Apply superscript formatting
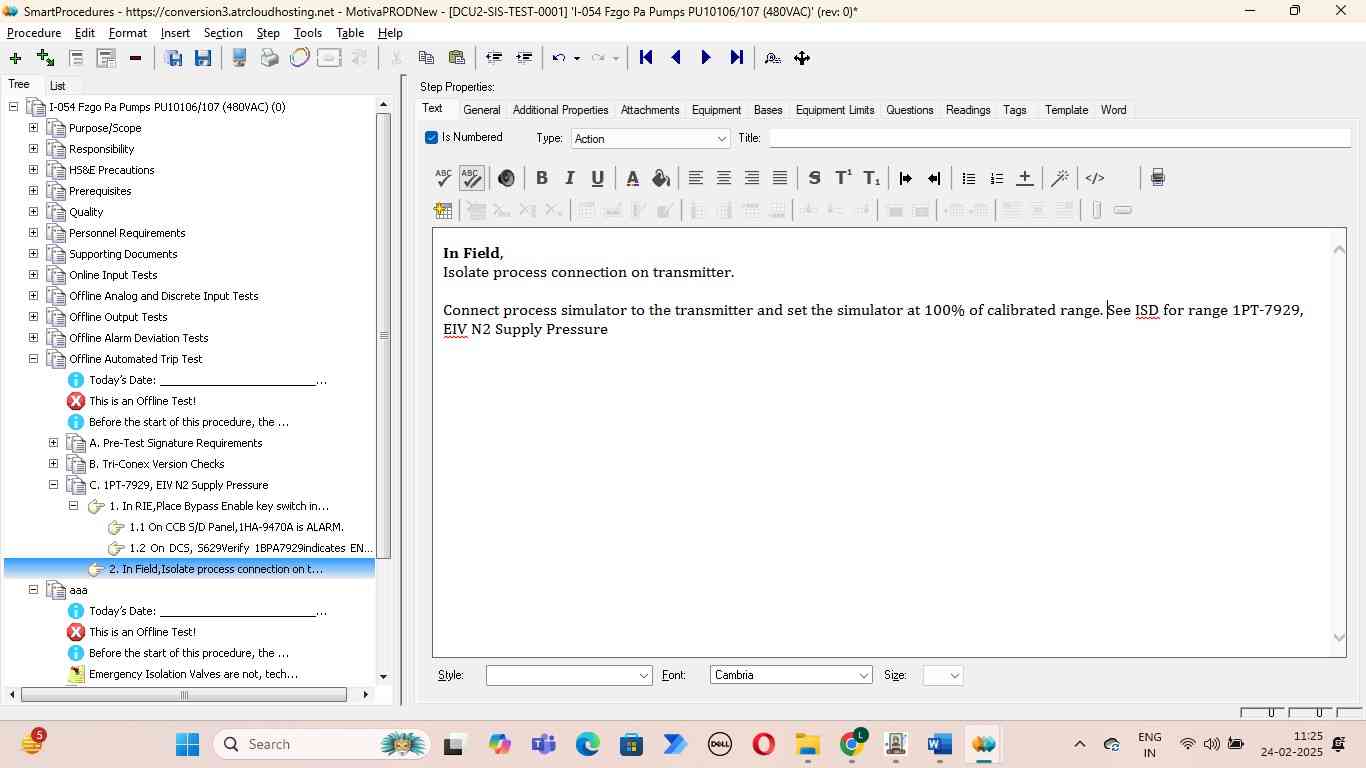This screenshot has height=768, width=1366. coord(843,178)
